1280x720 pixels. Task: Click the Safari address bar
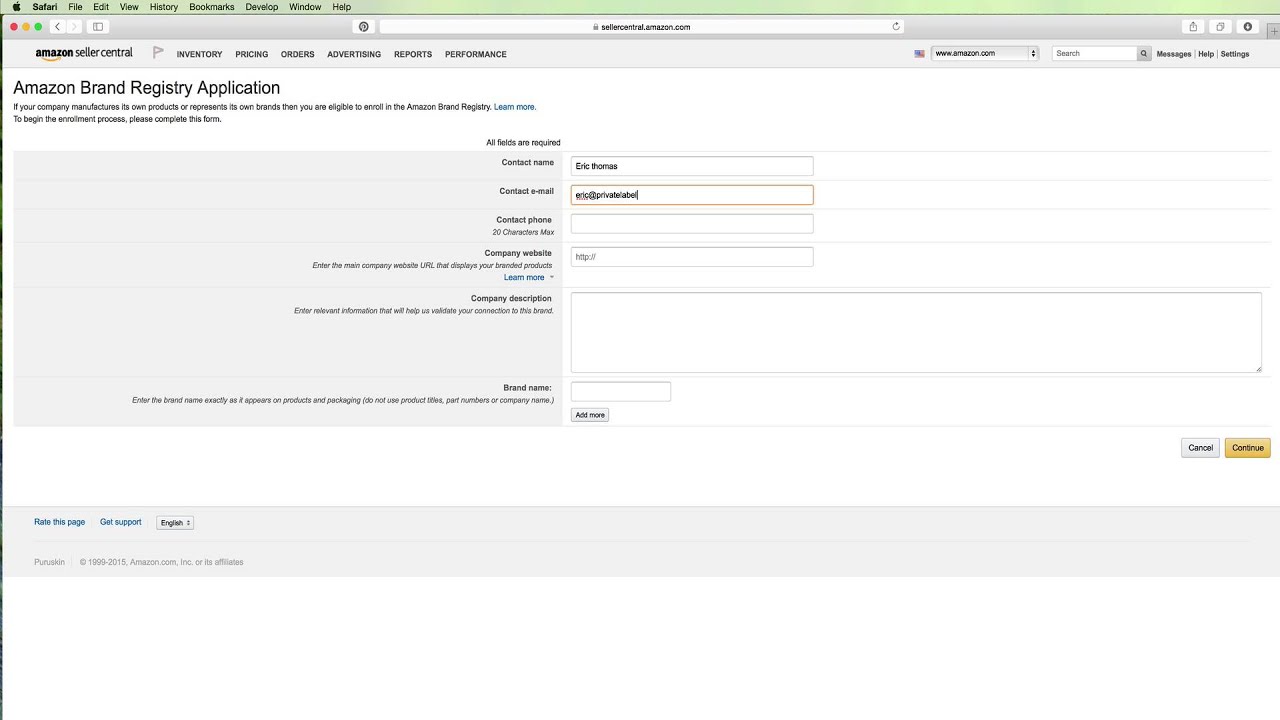click(641, 27)
